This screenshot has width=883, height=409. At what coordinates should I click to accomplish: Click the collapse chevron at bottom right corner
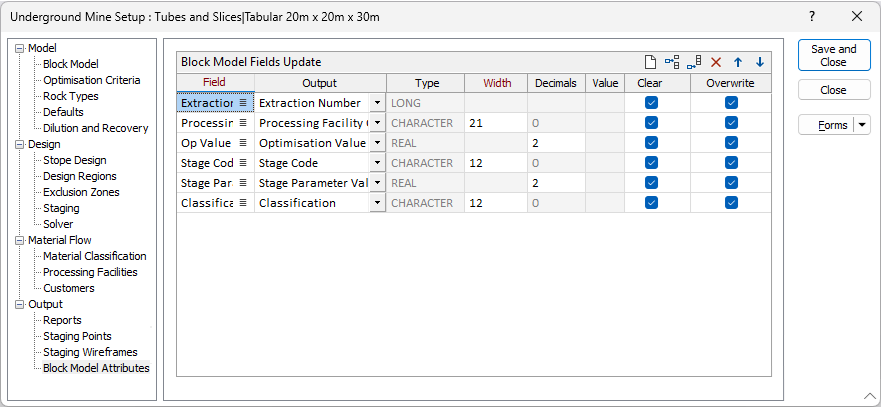pos(869,396)
